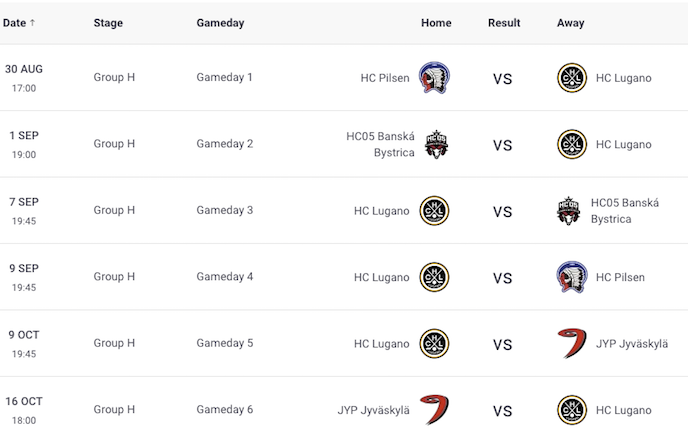Click the Result column header
The height and width of the screenshot is (440, 688).
click(505, 23)
